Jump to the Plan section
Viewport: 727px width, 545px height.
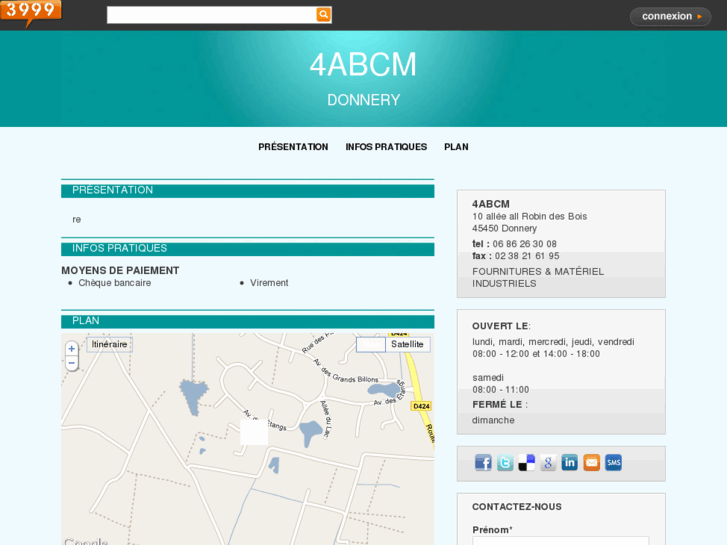(x=456, y=147)
